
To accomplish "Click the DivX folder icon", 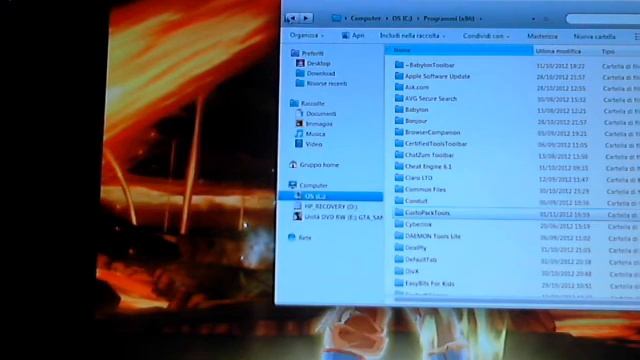I will click(399, 271).
